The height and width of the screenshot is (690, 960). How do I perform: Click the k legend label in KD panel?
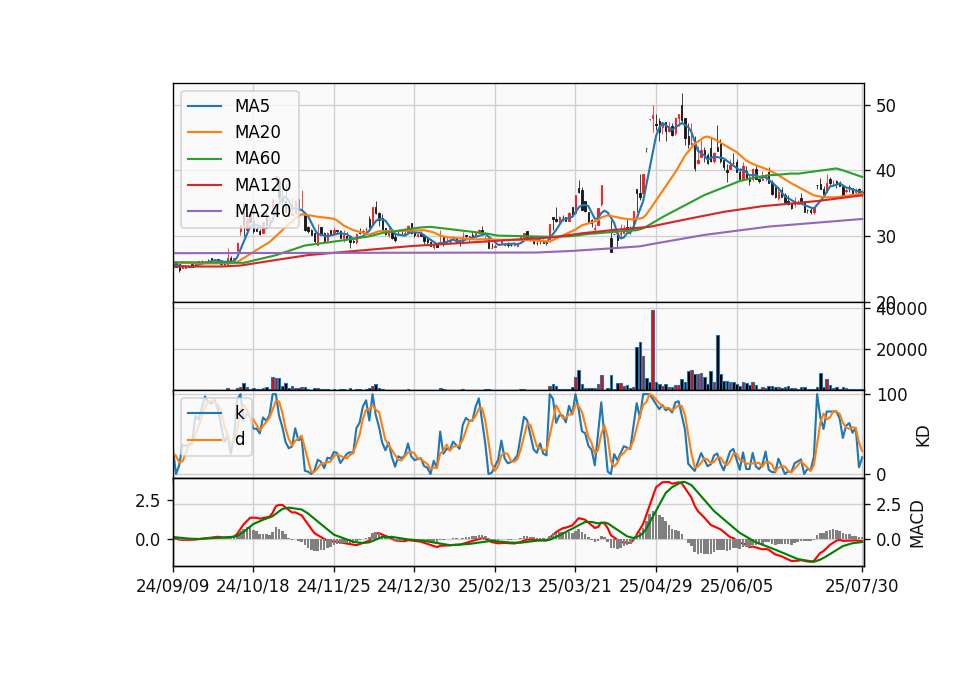point(240,413)
